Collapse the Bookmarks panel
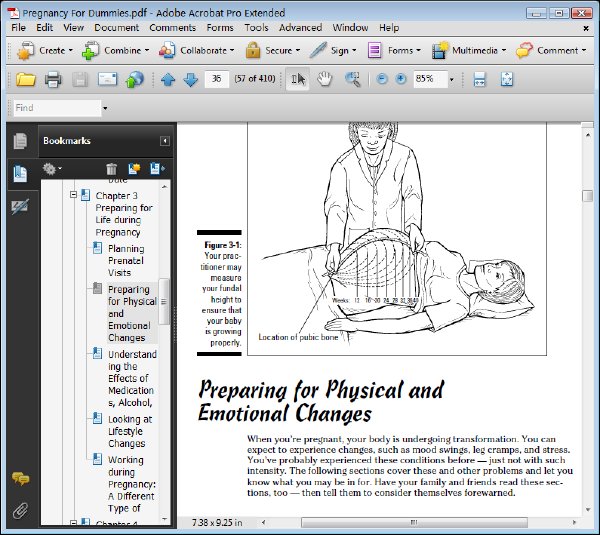Image resolution: width=600 pixels, height=535 pixels. click(165, 141)
